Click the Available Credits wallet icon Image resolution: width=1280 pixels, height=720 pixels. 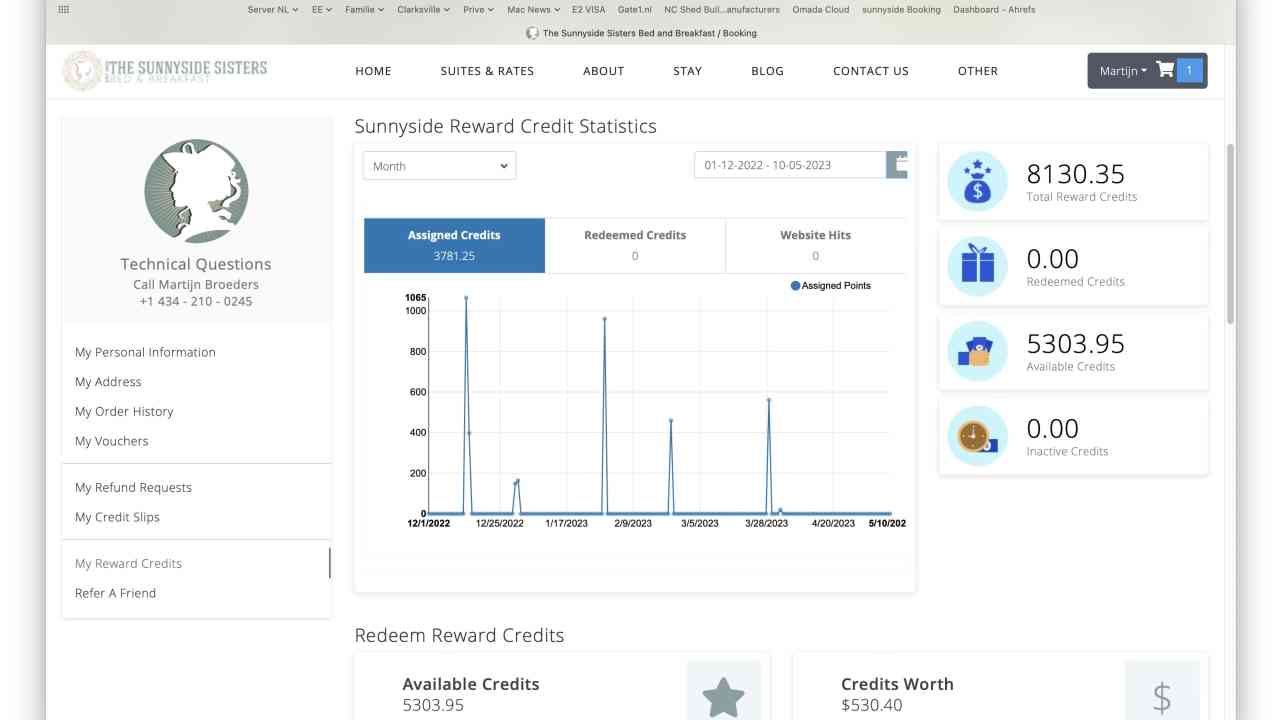[x=977, y=351]
